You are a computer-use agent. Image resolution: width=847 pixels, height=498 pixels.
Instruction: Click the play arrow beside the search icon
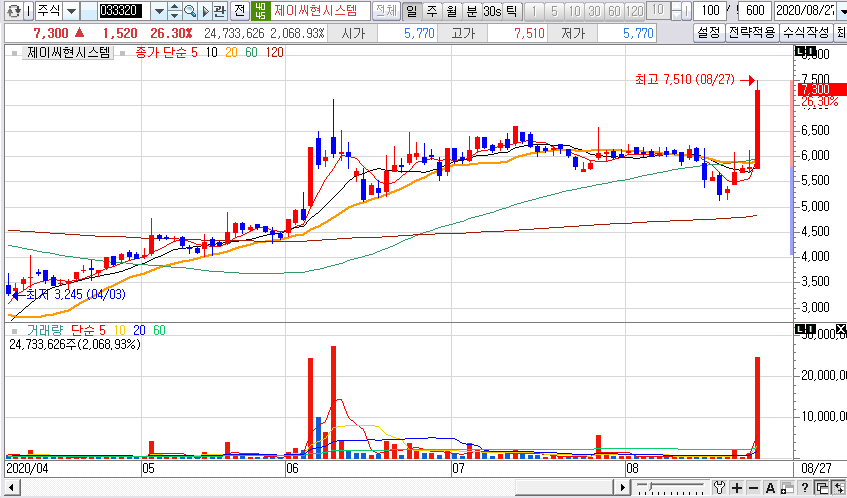(204, 10)
